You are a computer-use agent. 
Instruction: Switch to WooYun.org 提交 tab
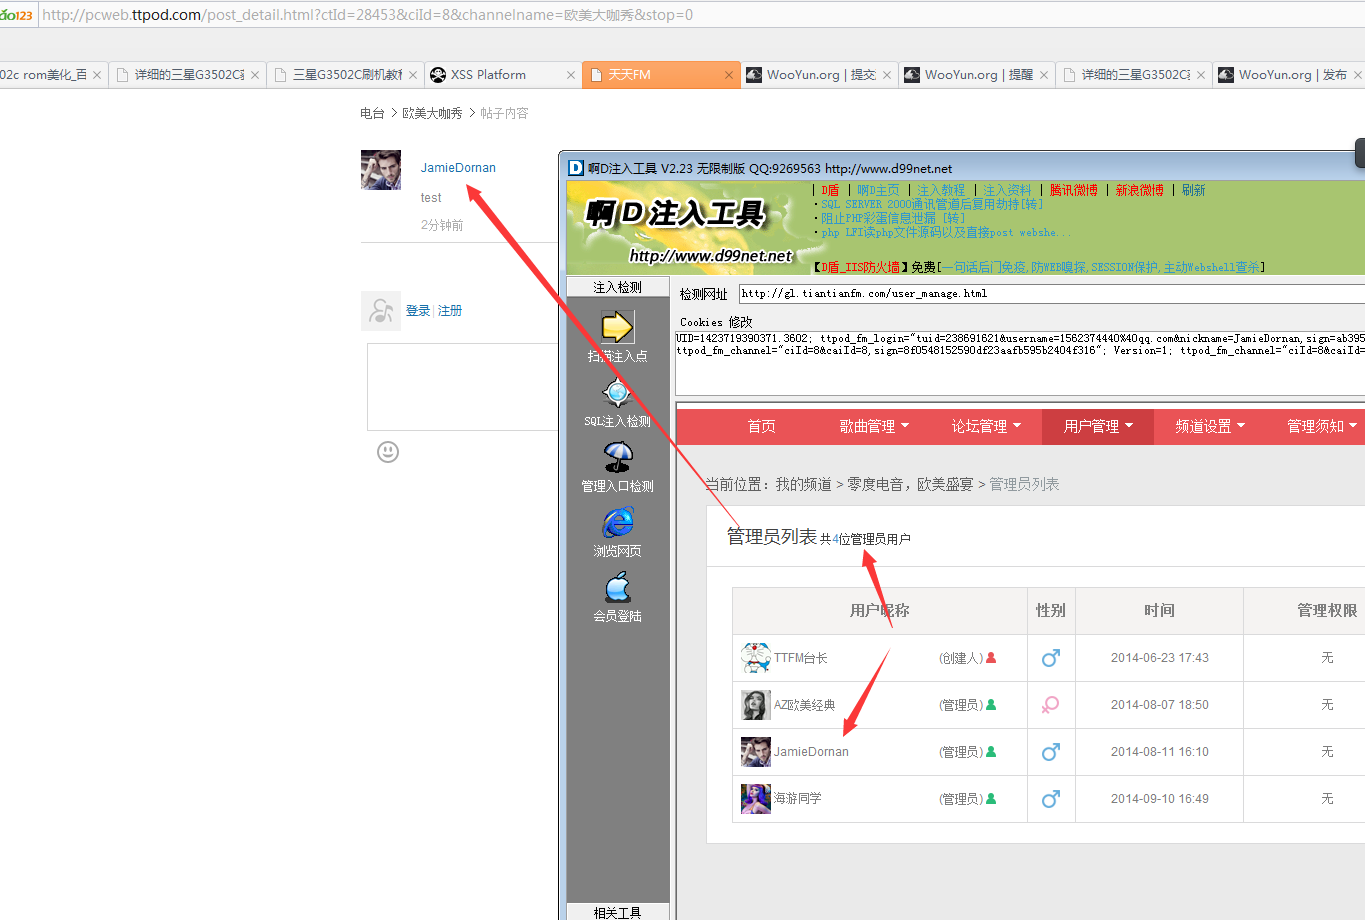pyautogui.click(x=820, y=75)
